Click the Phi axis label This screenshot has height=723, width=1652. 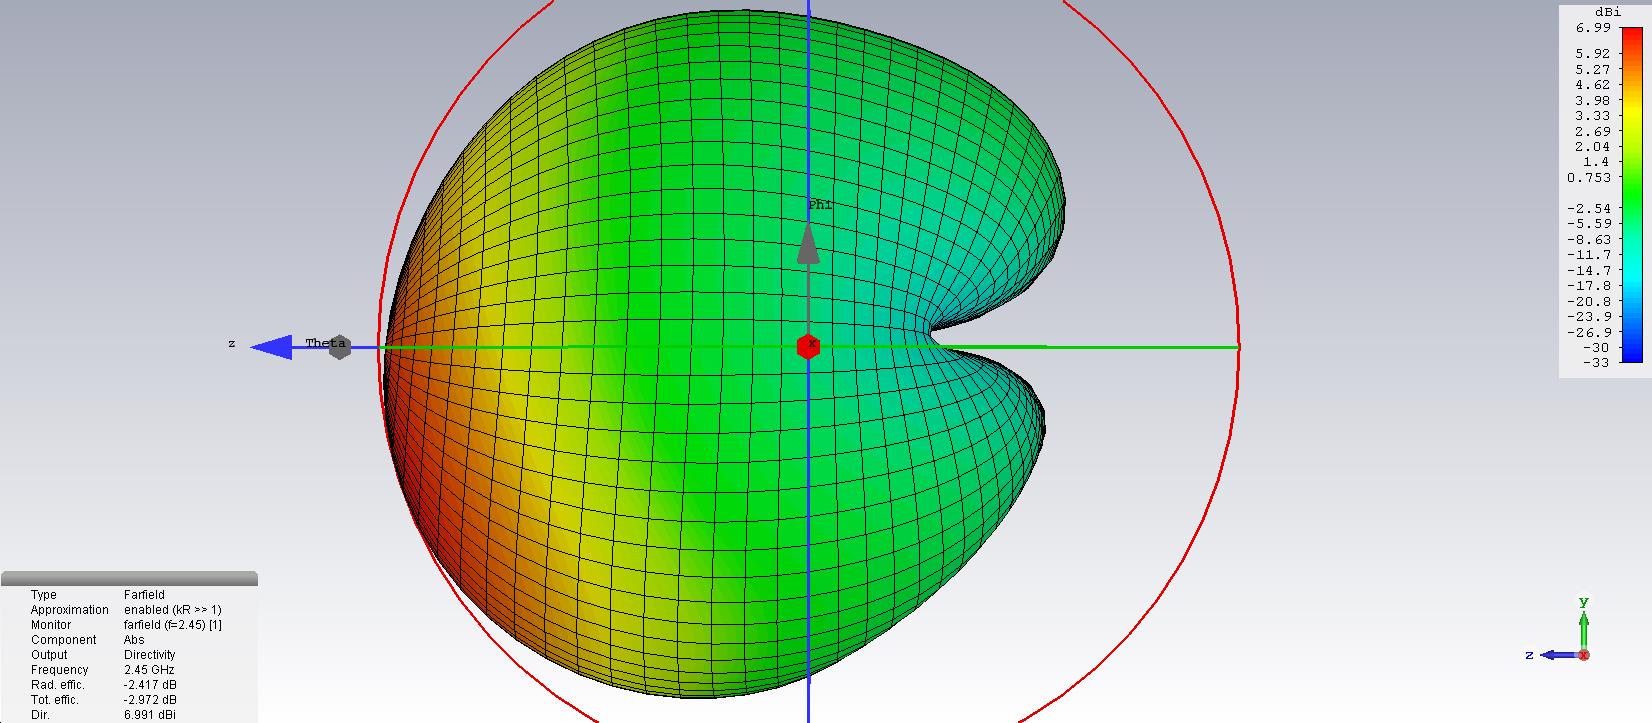[819, 204]
